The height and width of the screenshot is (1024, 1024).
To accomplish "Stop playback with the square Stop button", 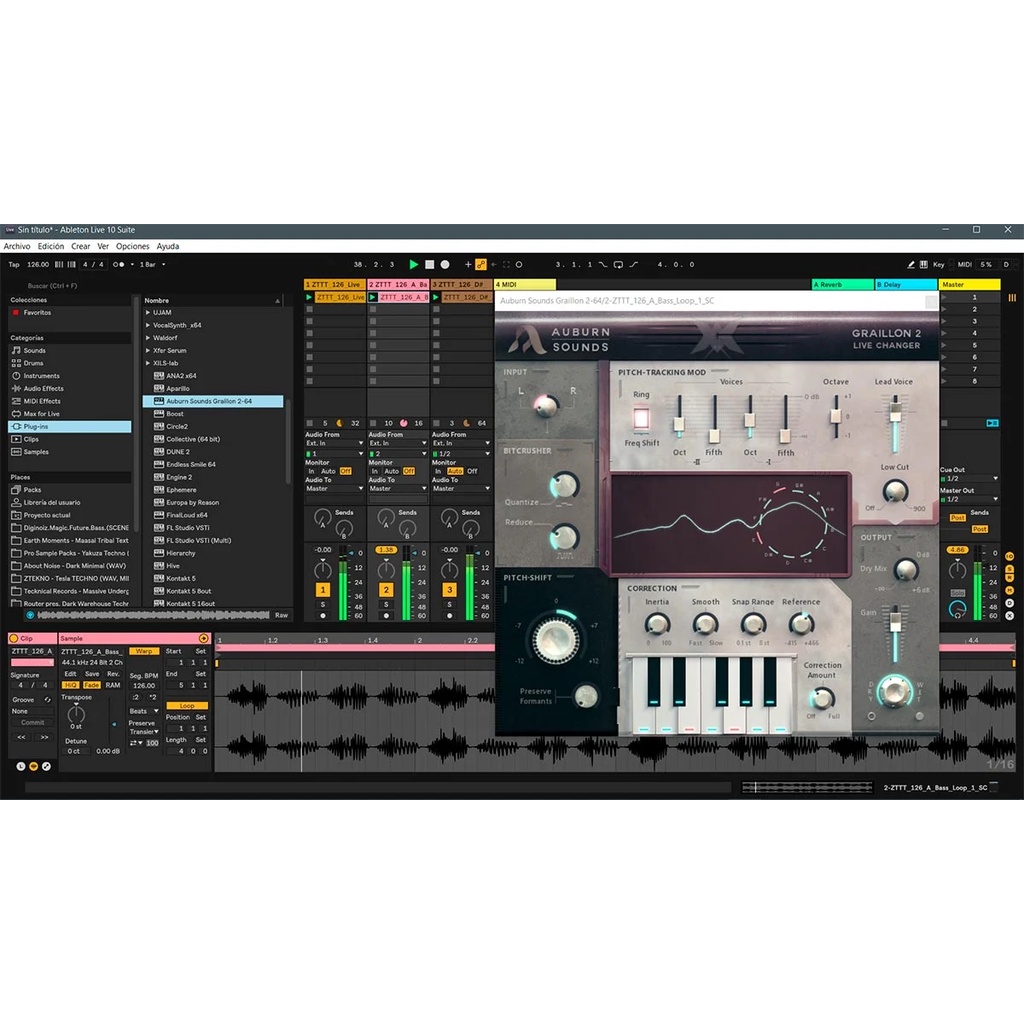I will point(430,264).
